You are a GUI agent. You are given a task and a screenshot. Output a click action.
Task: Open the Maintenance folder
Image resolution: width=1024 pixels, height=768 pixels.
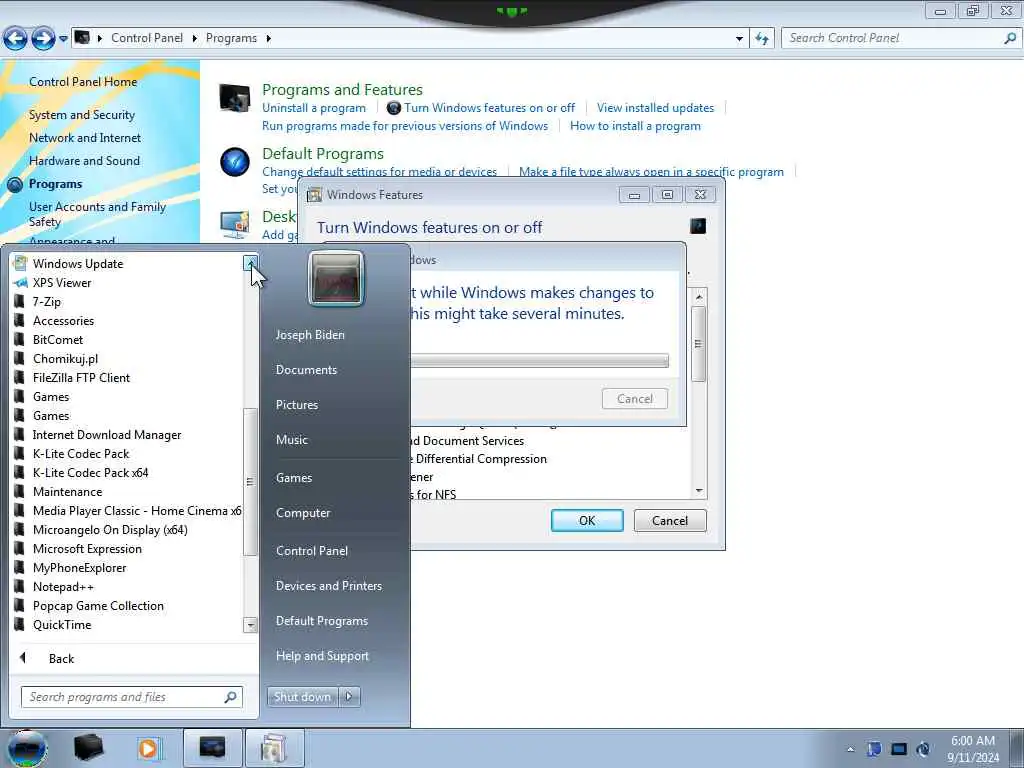67,492
